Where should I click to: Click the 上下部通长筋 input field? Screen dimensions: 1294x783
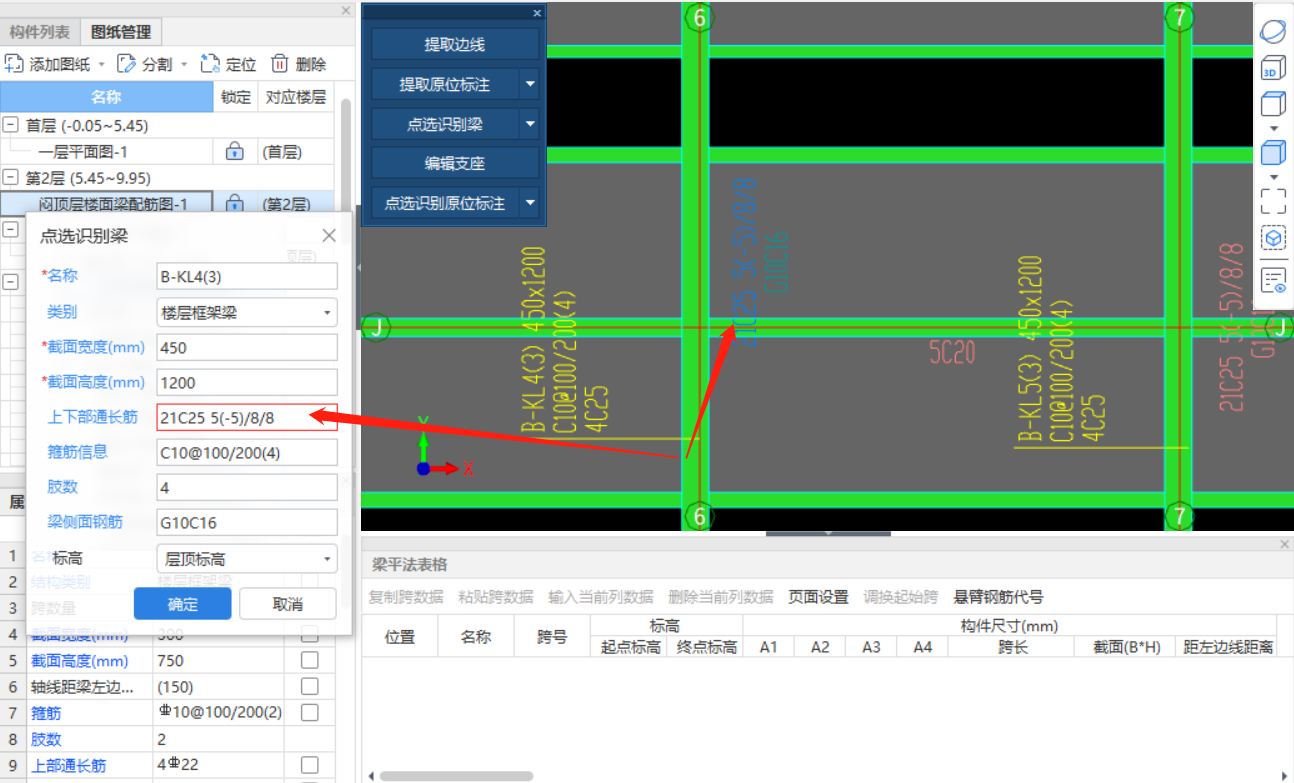[247, 417]
